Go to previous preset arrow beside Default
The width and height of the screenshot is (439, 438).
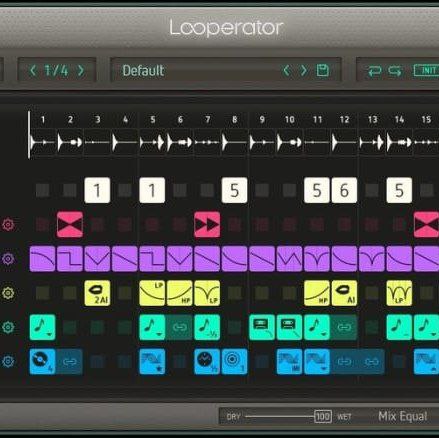[286, 71]
